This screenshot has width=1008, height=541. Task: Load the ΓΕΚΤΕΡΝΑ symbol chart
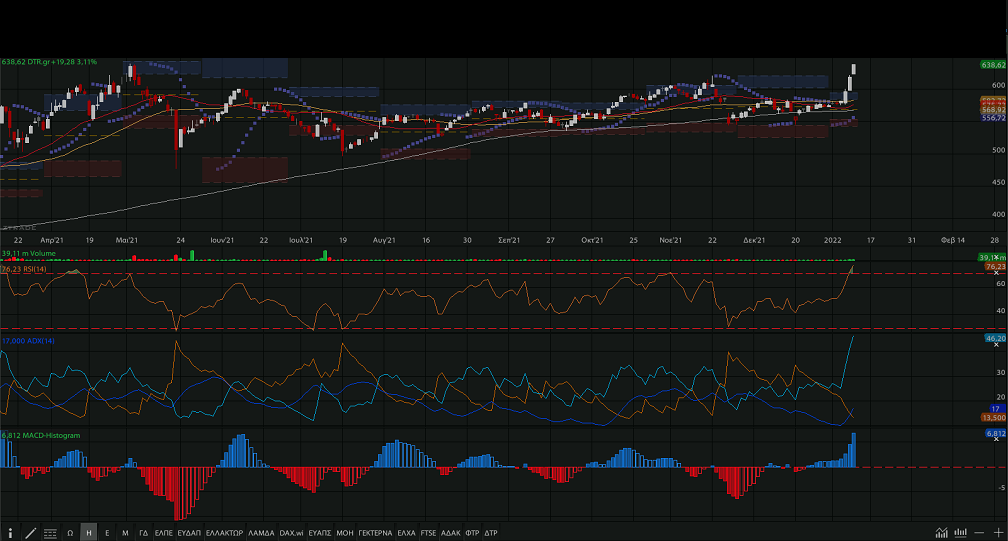click(375, 533)
